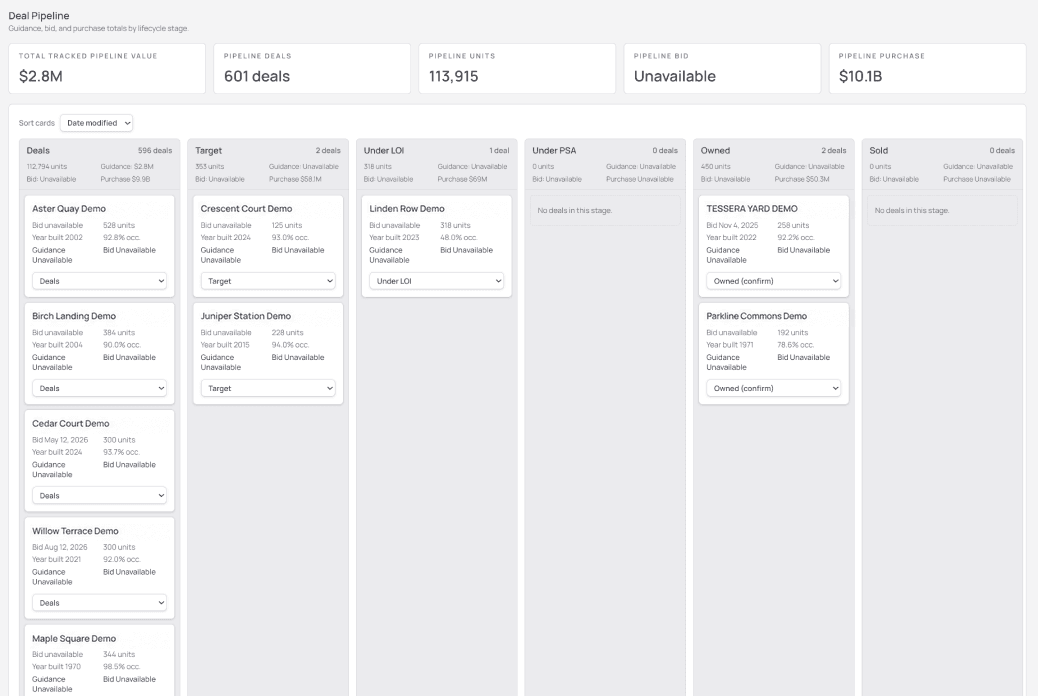Image resolution: width=1038 pixels, height=696 pixels.
Task: Click the Deals column header title
Action: point(38,150)
